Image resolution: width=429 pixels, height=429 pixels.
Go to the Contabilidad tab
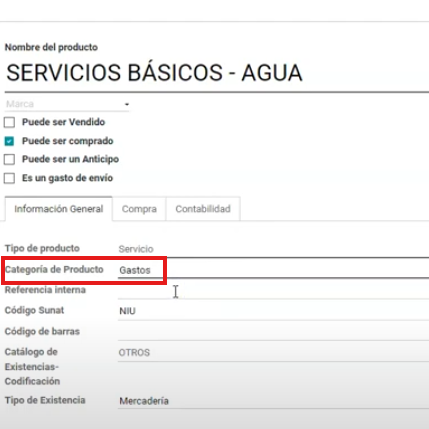point(203,209)
